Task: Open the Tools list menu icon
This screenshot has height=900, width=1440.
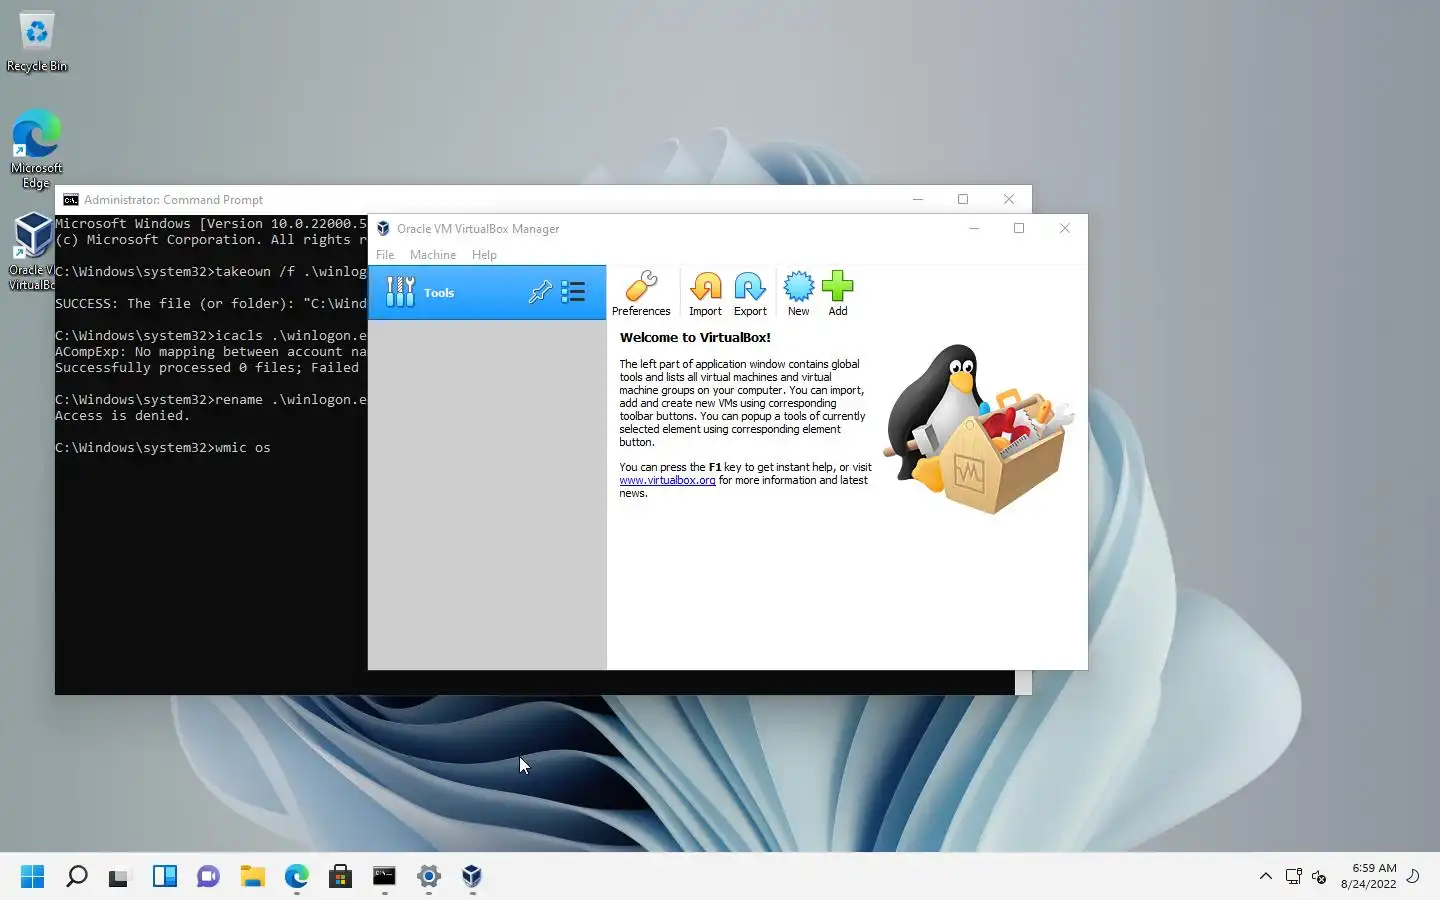Action: tap(573, 292)
